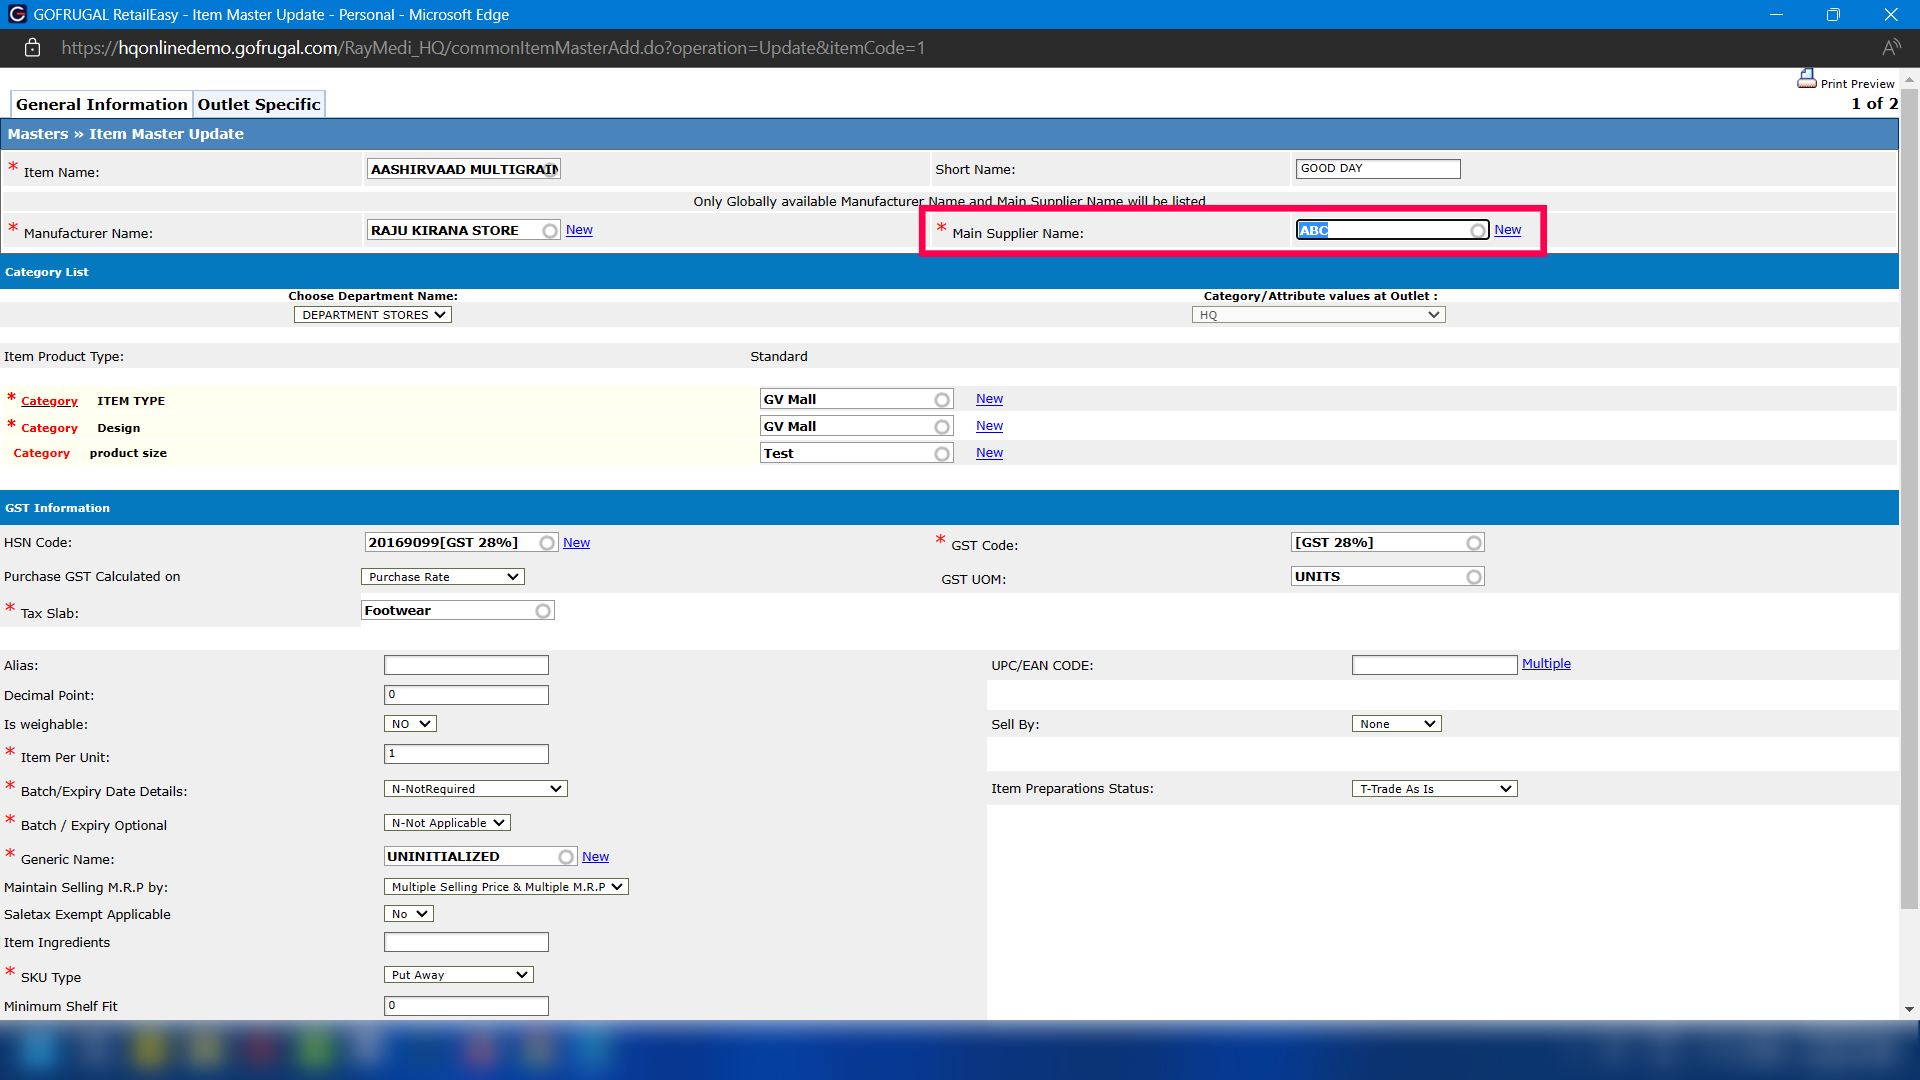Click the Print Preview printer icon
Screen dimensions: 1920x1080
[x=1806, y=79]
